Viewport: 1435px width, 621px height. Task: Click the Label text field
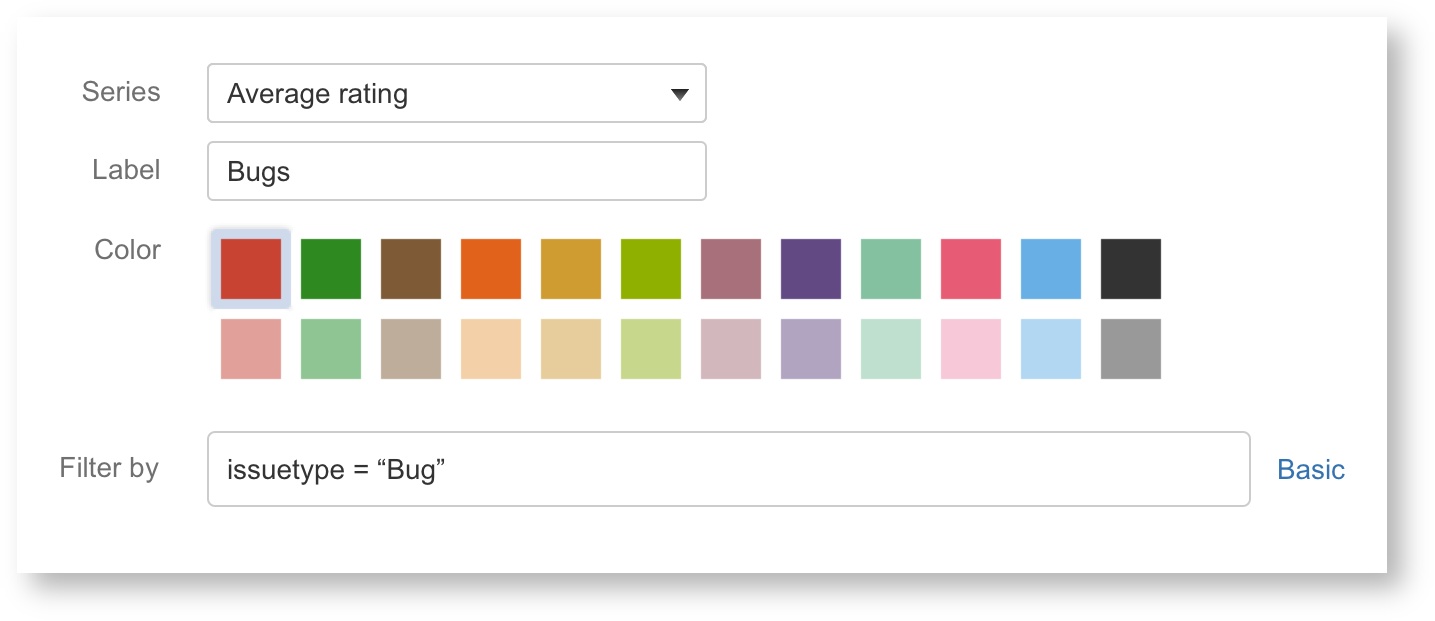[x=456, y=171]
